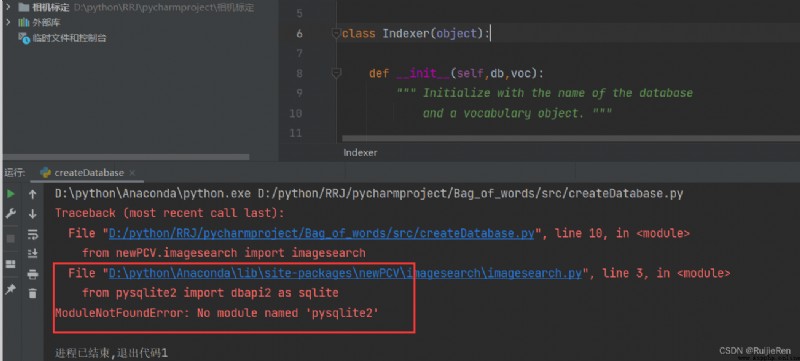This screenshot has height=361, width=800.
Task: Go up the stack trace arrow
Action: click(33, 194)
